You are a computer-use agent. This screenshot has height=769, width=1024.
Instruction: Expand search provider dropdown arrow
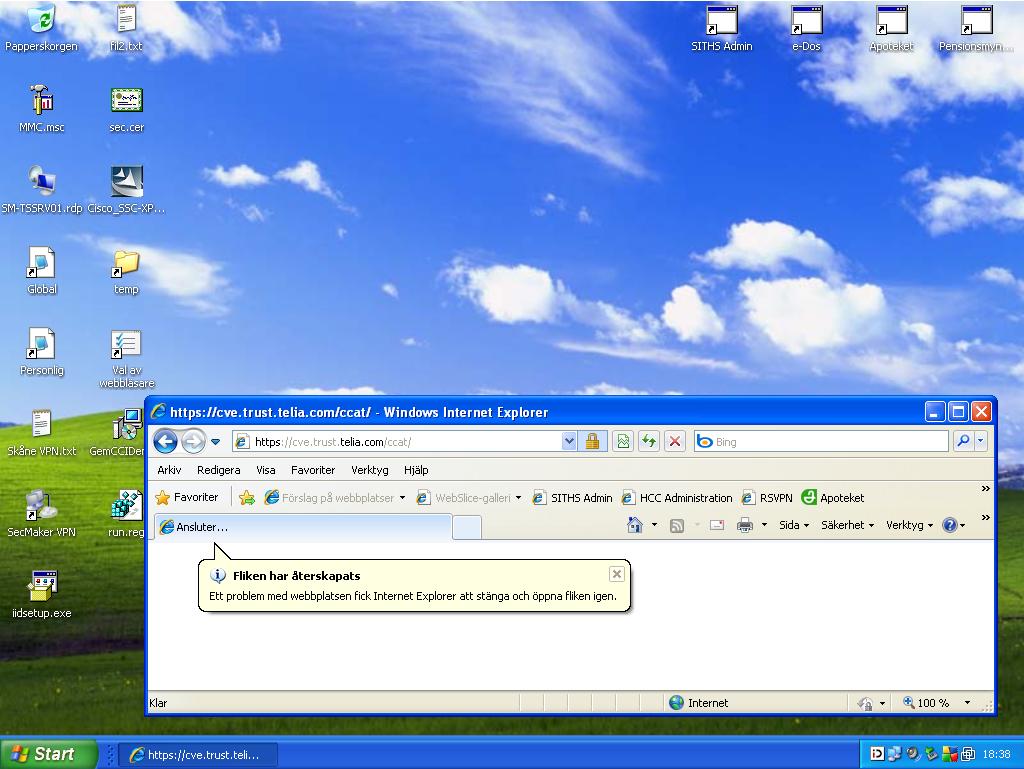point(980,442)
